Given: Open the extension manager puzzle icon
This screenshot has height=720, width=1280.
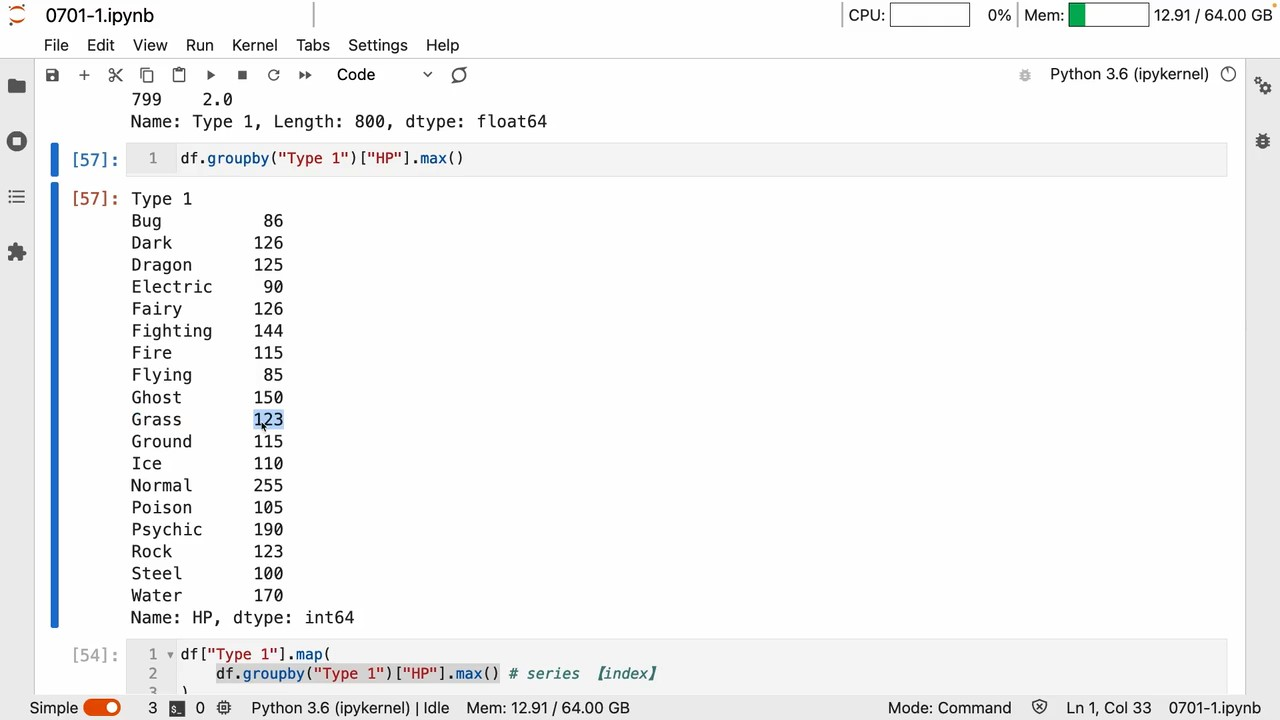Looking at the screenshot, I should click(17, 252).
